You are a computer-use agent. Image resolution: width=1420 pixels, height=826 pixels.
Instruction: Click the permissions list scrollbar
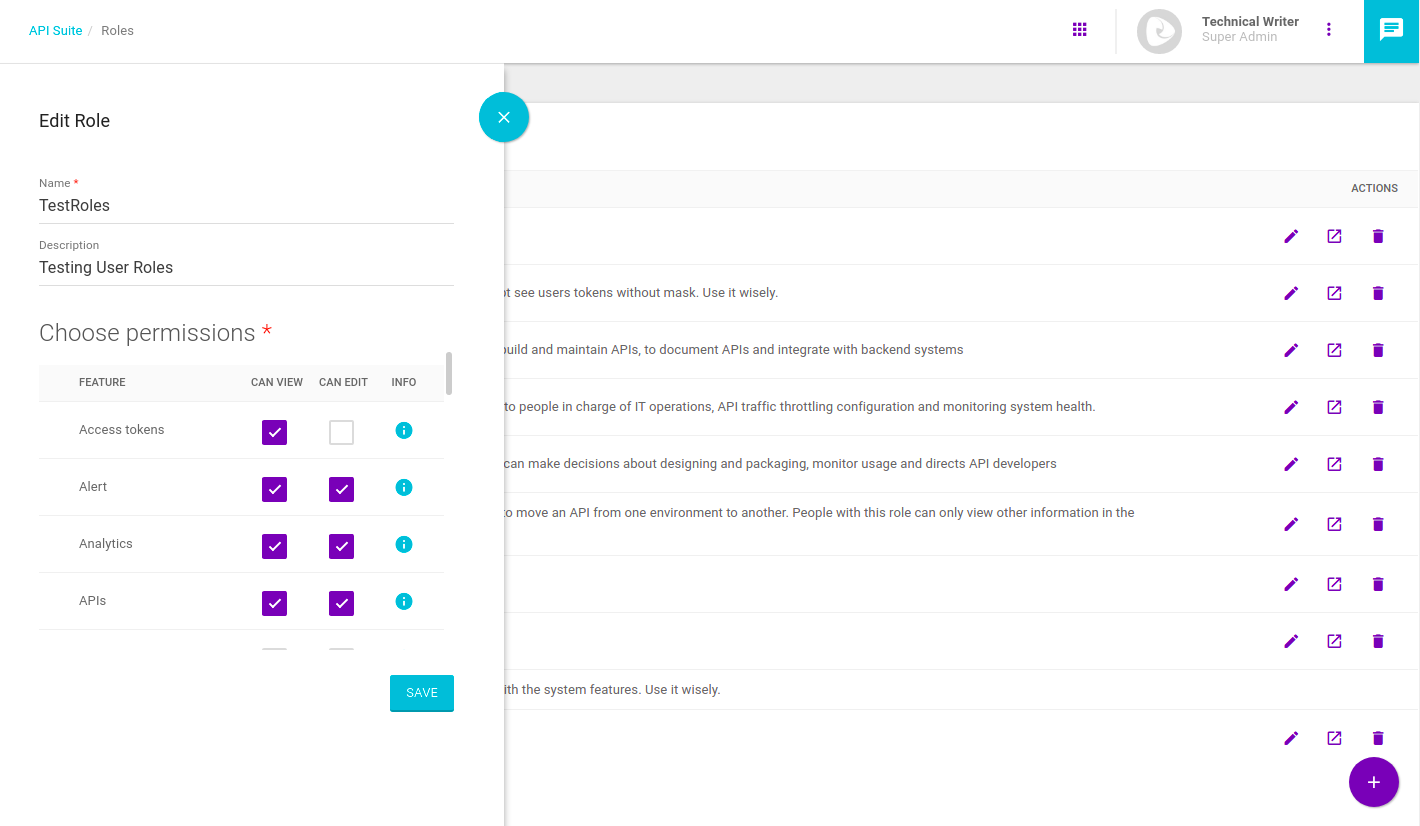click(x=449, y=373)
